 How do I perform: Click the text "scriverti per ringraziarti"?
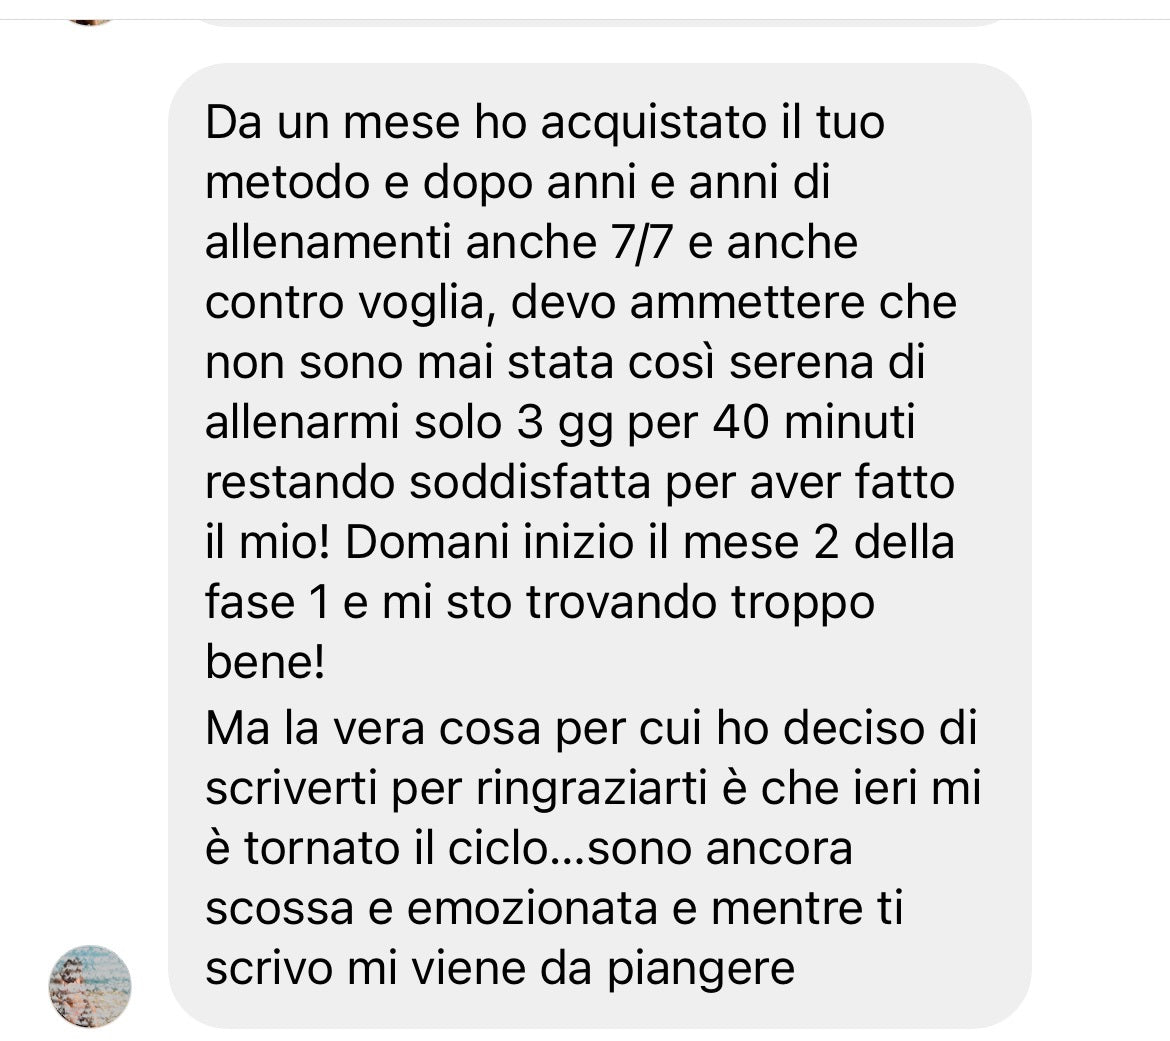[456, 789]
